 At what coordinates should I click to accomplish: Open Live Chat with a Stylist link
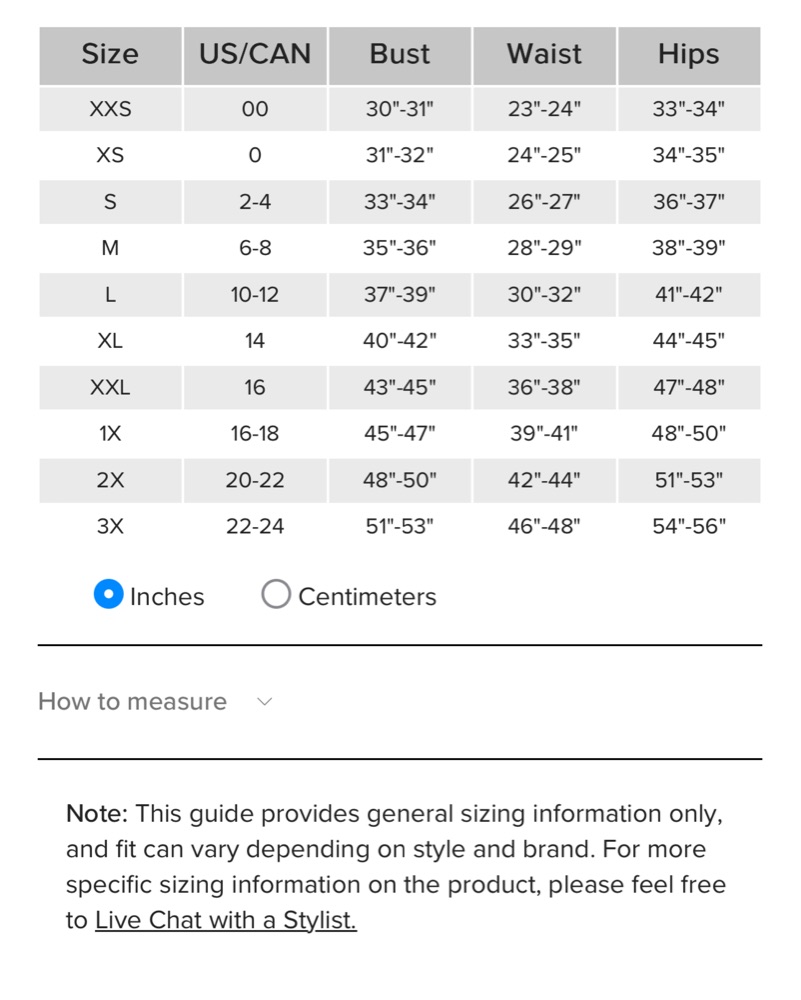(x=226, y=920)
